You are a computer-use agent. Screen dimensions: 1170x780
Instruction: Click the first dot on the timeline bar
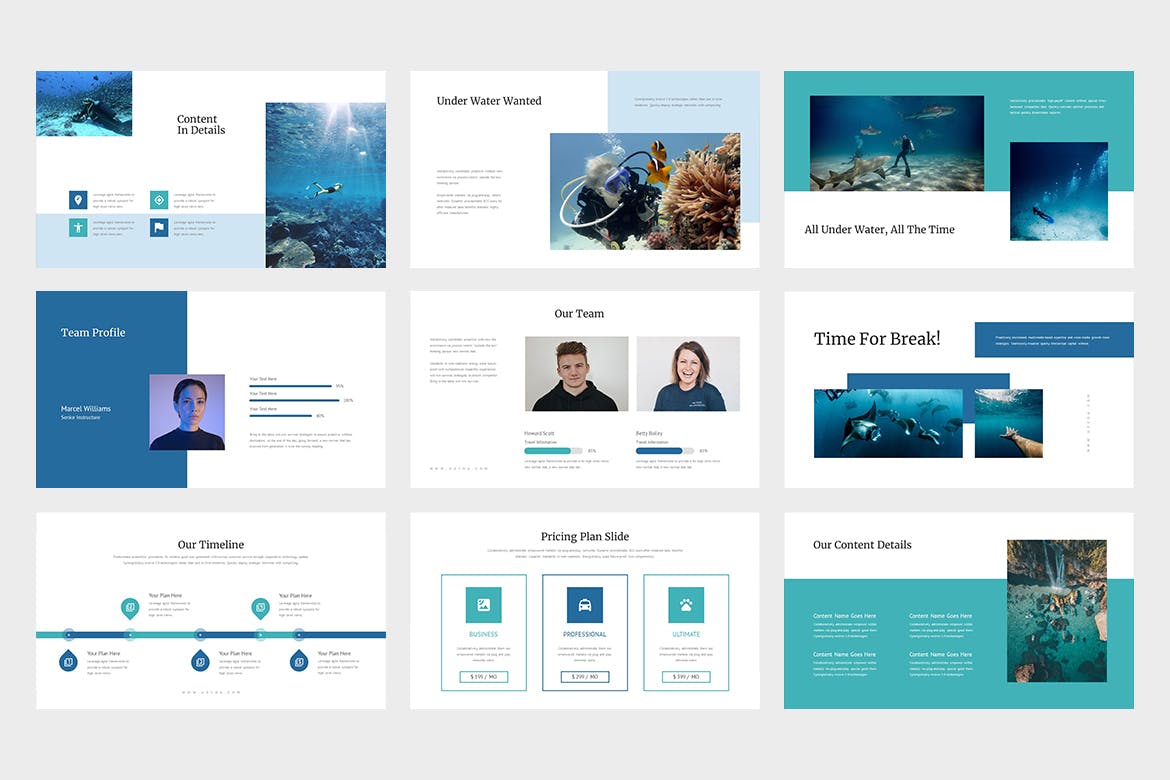point(68,634)
